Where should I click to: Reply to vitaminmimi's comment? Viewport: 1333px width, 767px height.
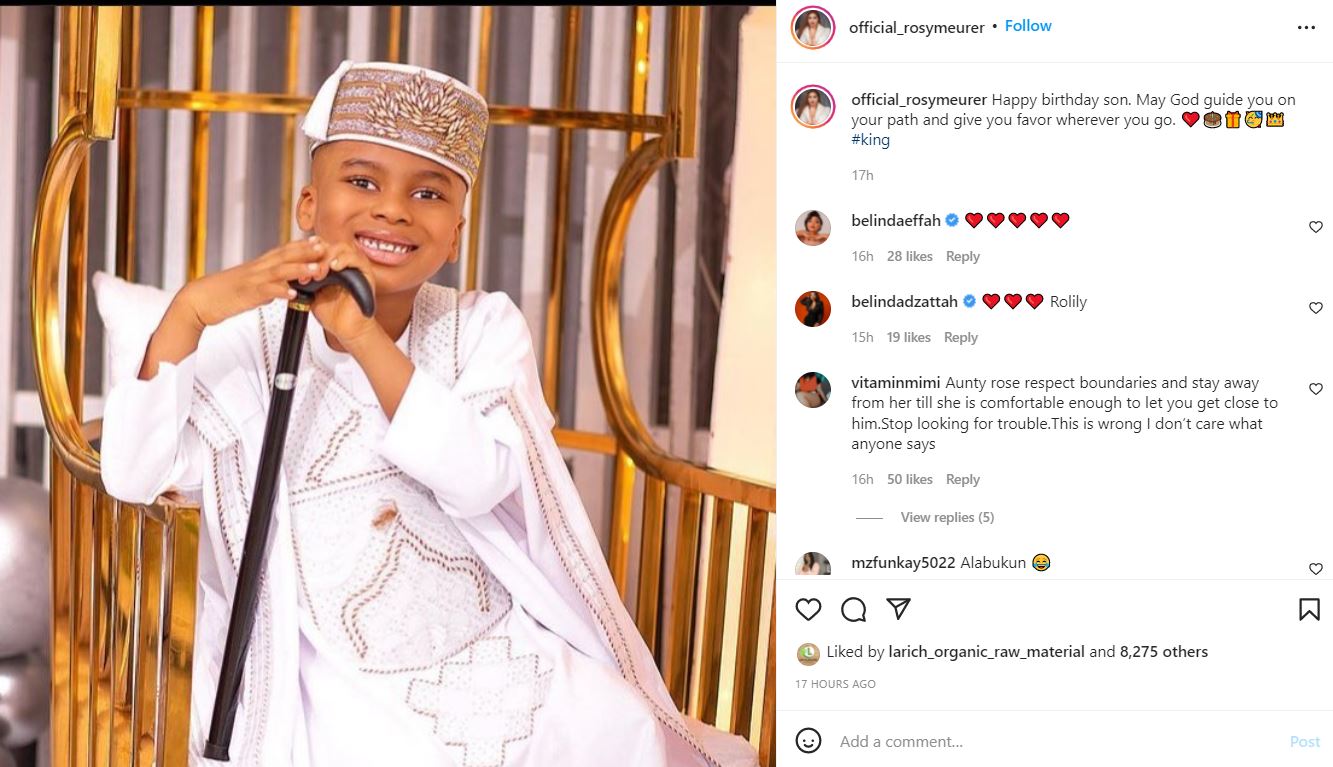pyautogui.click(x=962, y=480)
